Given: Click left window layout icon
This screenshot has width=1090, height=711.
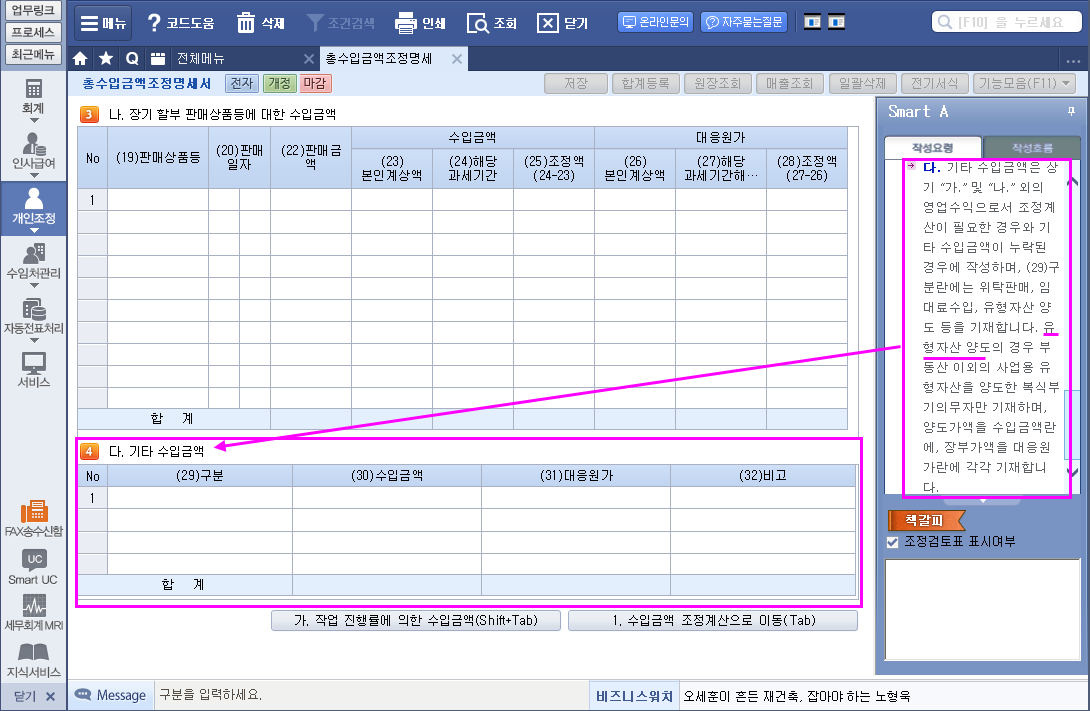Looking at the screenshot, I should coord(812,22).
